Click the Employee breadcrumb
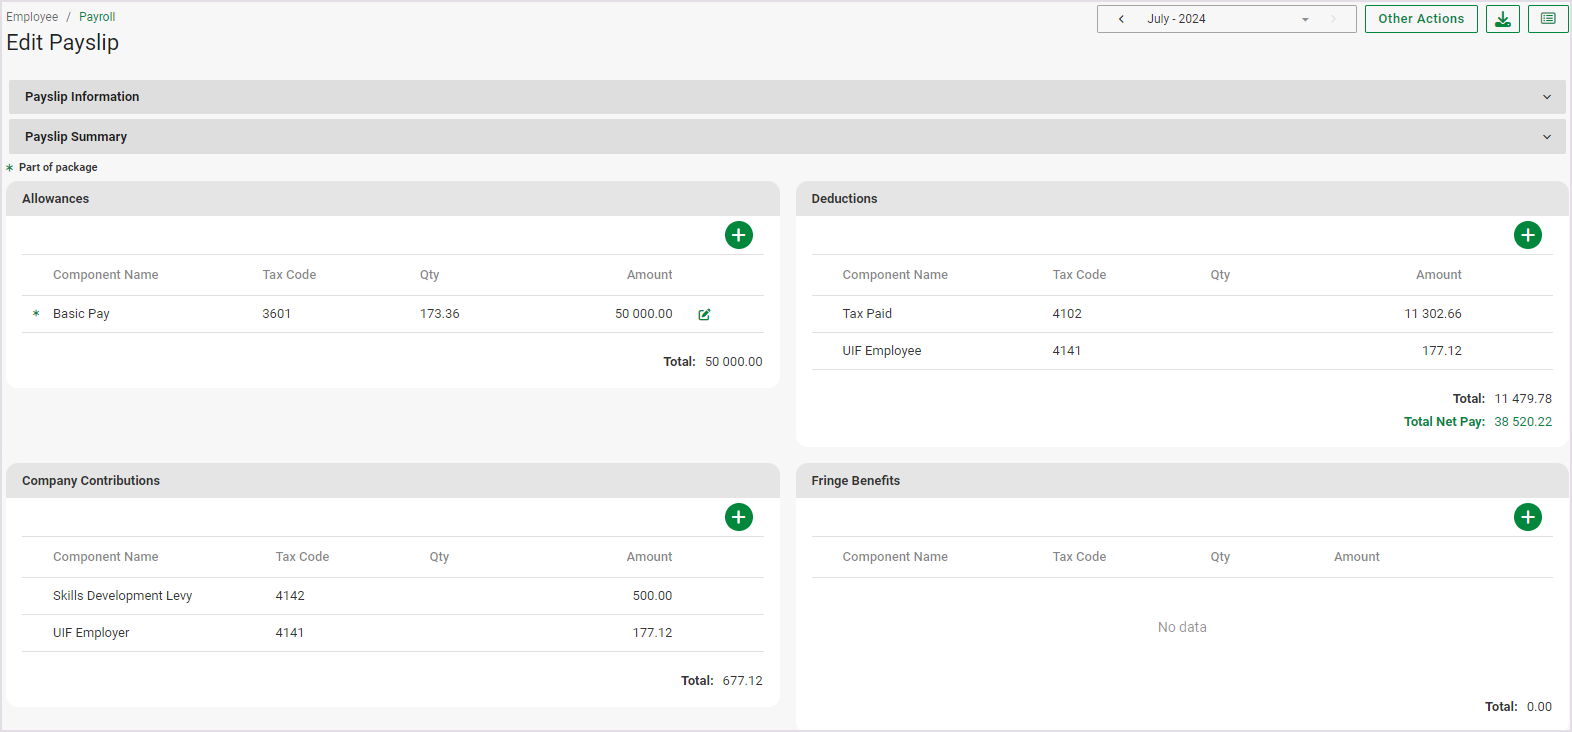The width and height of the screenshot is (1572, 732). pos(32,17)
